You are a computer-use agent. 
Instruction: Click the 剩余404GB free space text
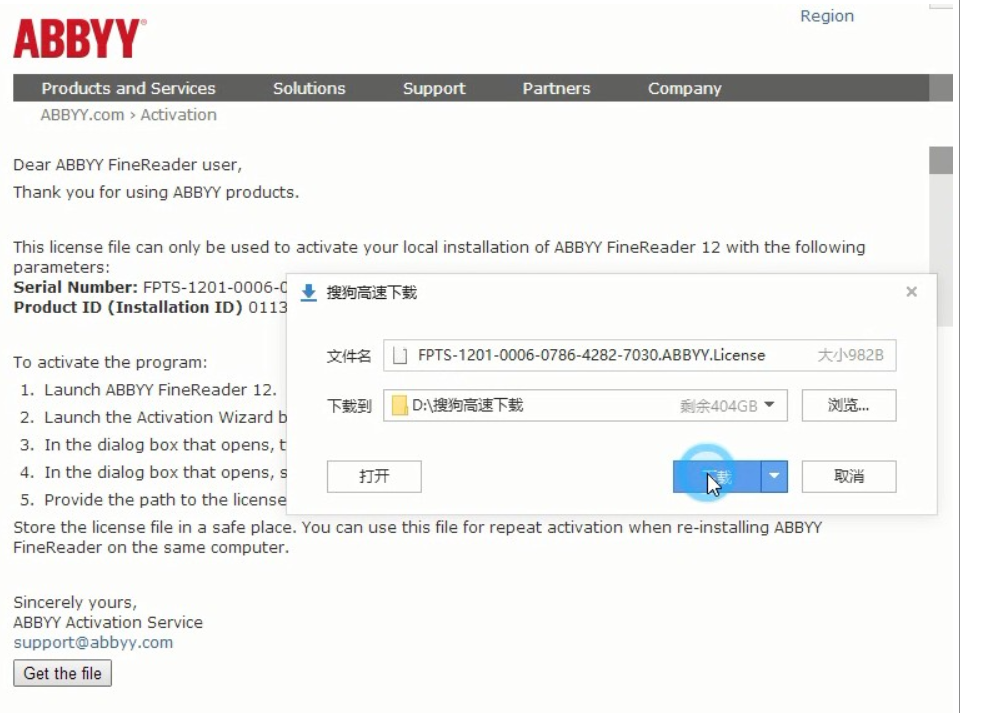point(719,406)
